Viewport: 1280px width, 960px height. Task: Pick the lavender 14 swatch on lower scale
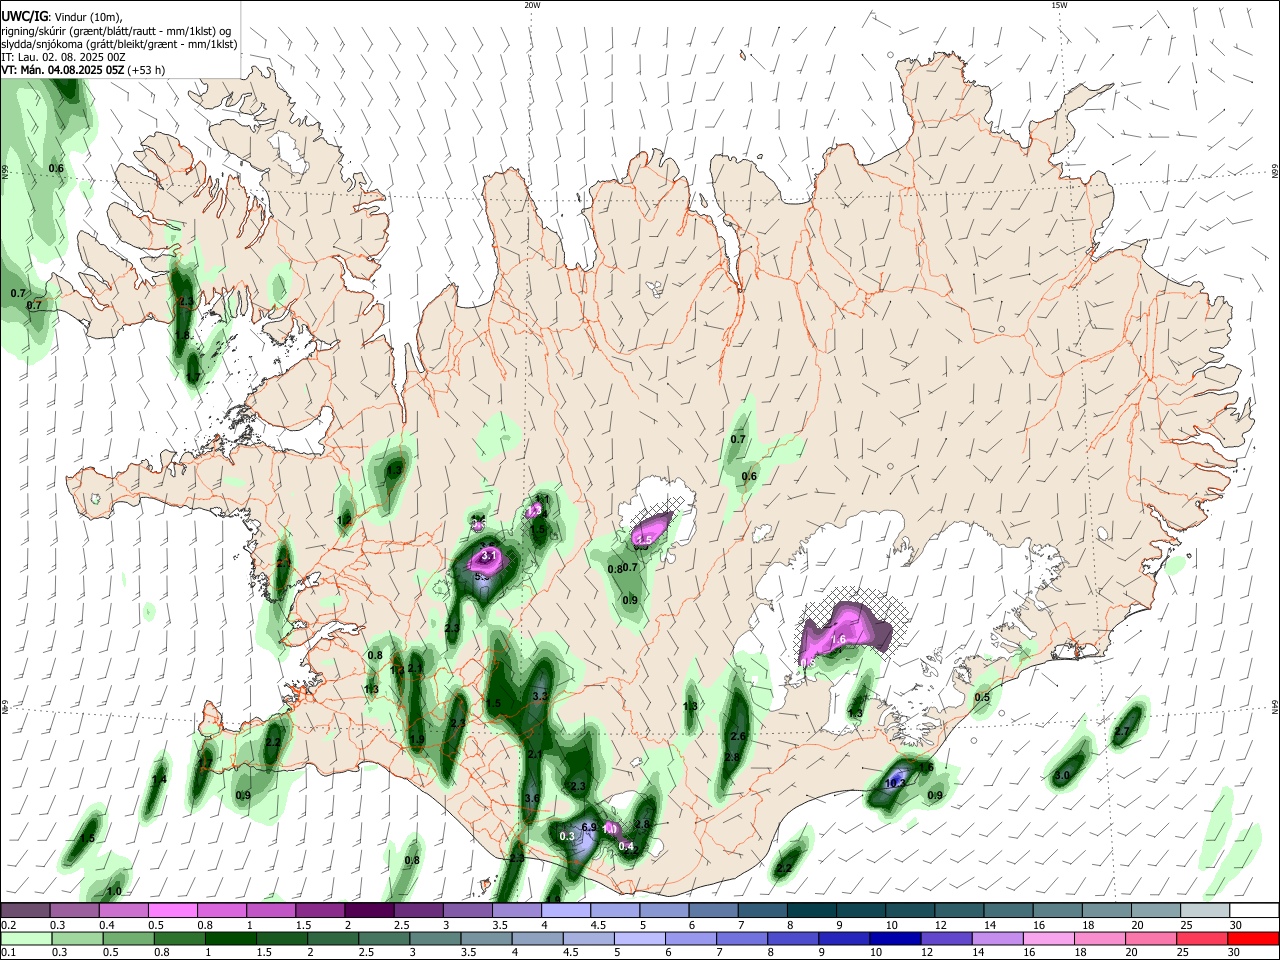(998, 938)
